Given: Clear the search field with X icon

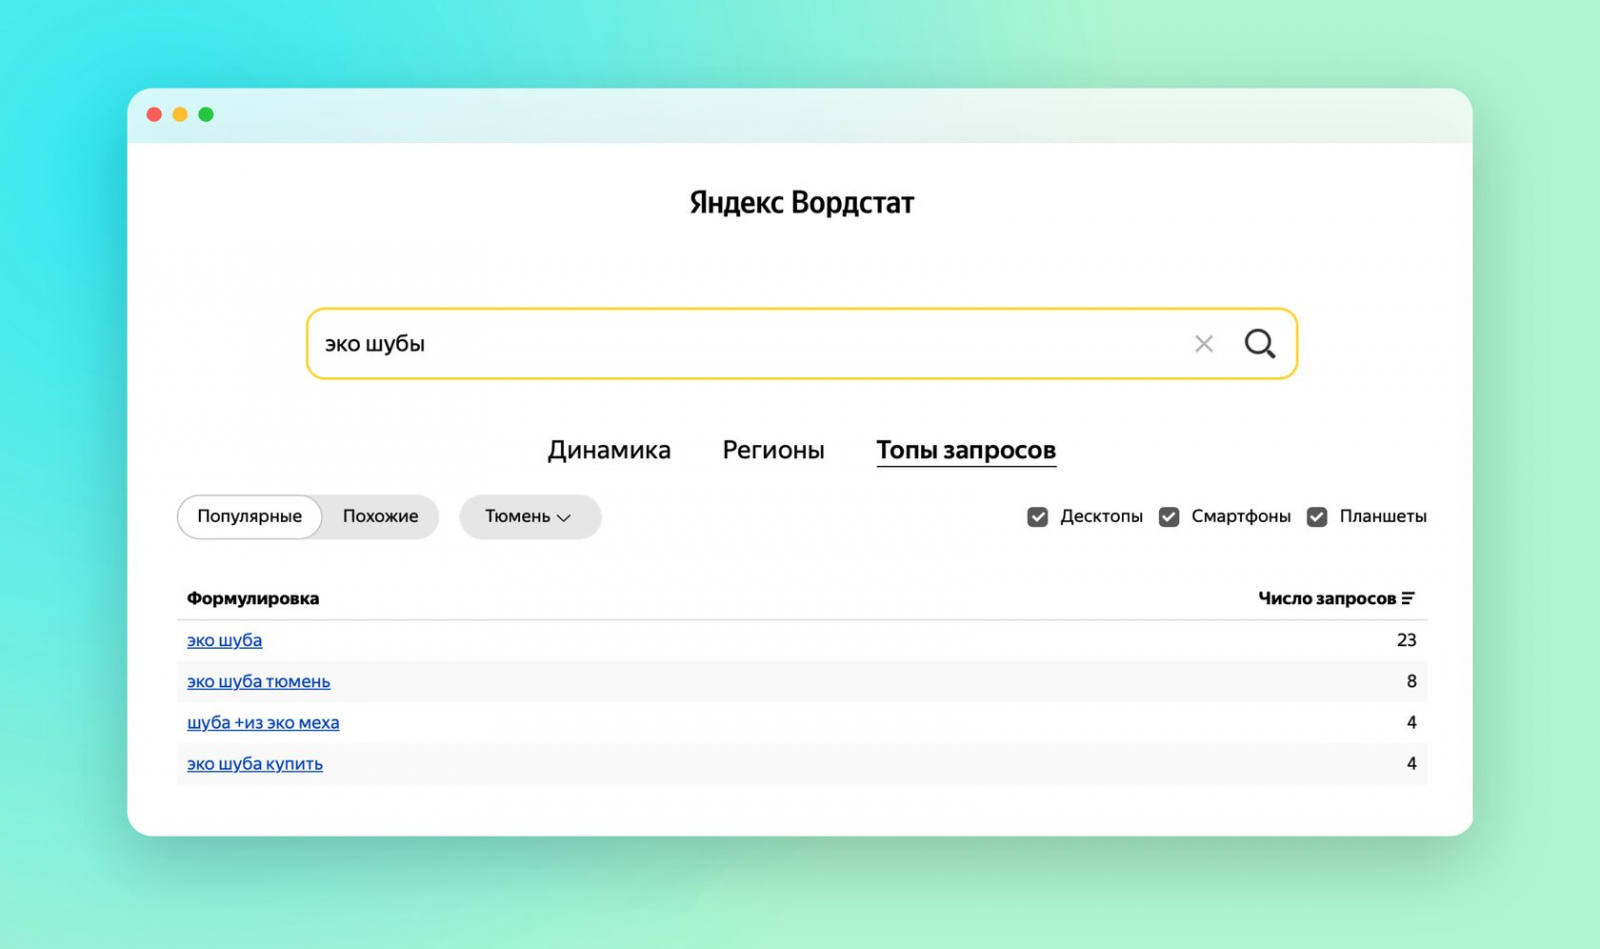Looking at the screenshot, I should (1204, 344).
